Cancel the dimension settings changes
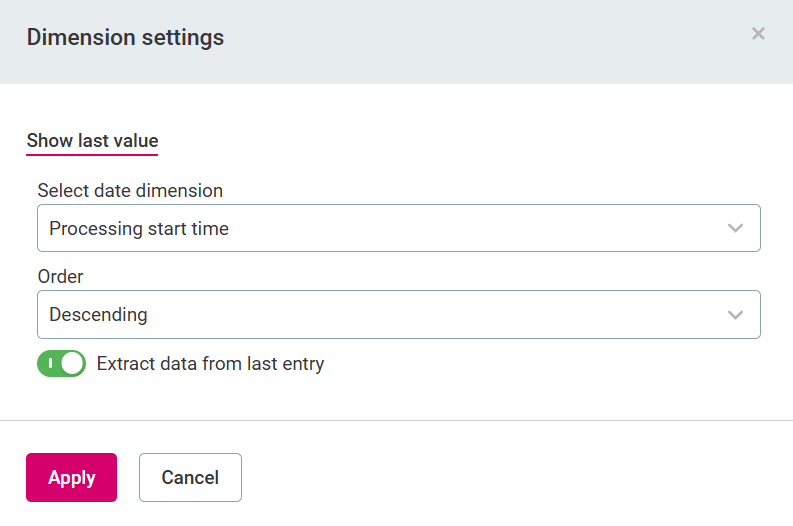The width and height of the screenshot is (793, 526). click(x=190, y=478)
